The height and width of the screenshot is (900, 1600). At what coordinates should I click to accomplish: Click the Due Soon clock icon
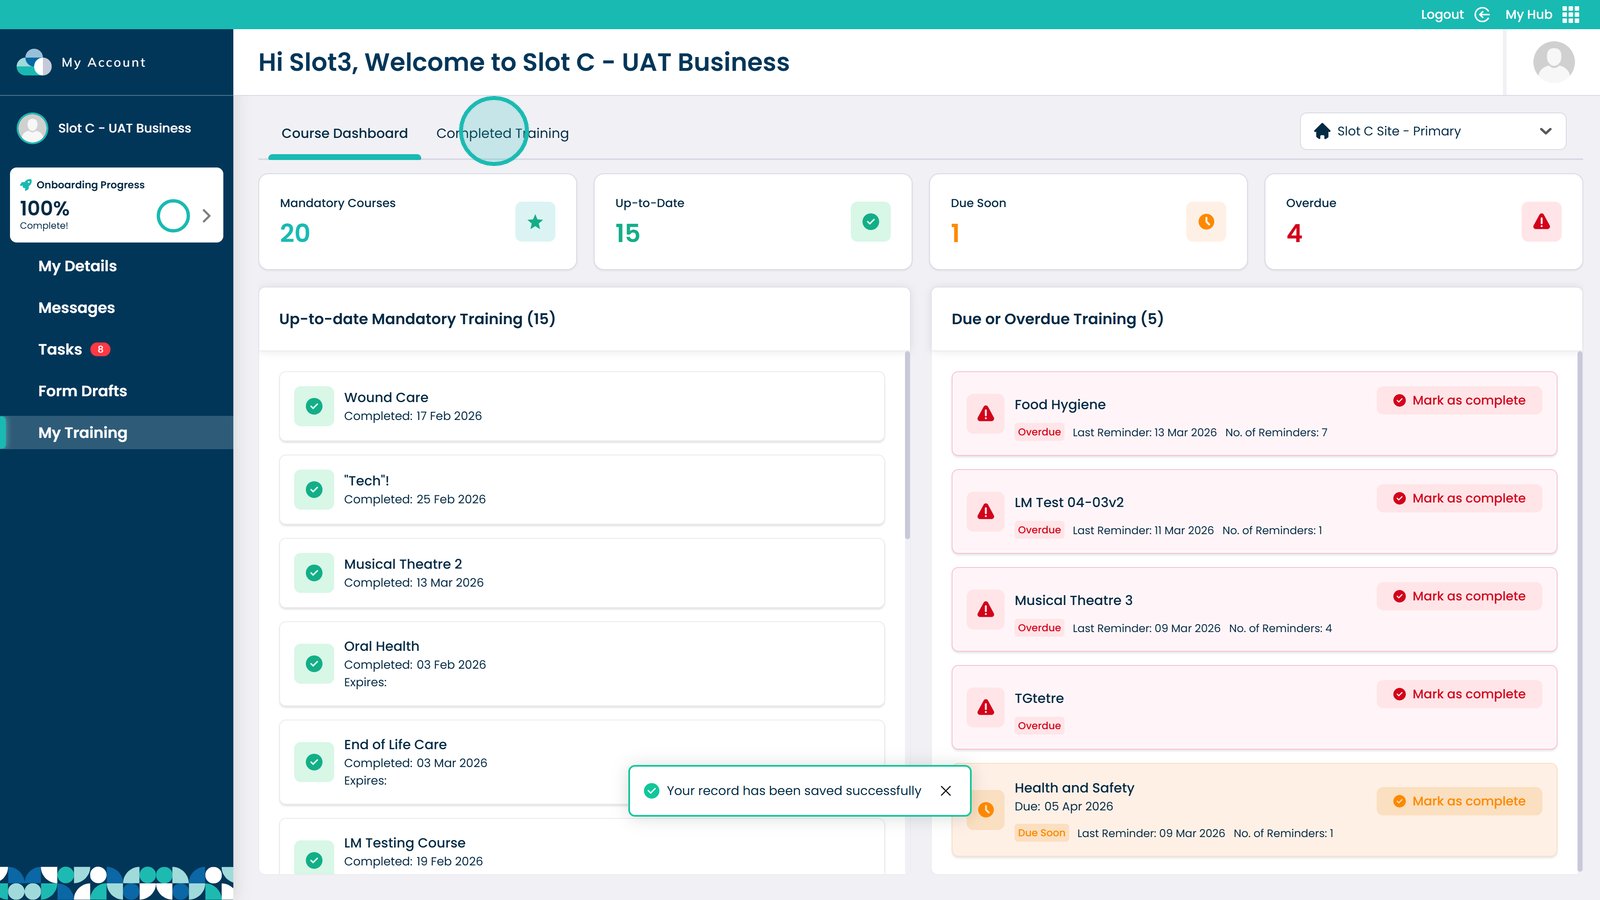[1206, 222]
